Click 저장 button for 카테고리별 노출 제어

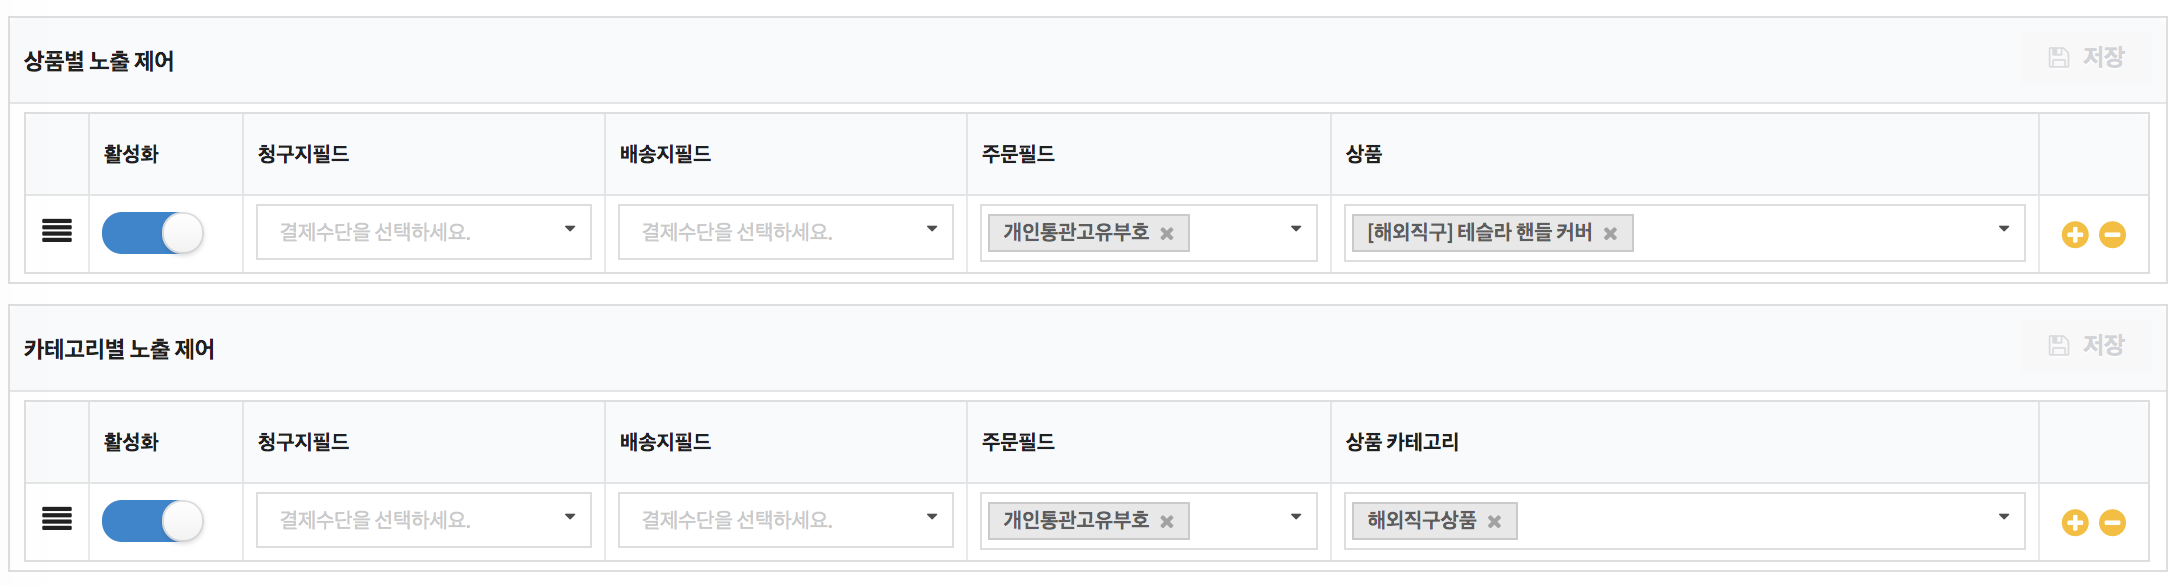pyautogui.click(x=2086, y=346)
